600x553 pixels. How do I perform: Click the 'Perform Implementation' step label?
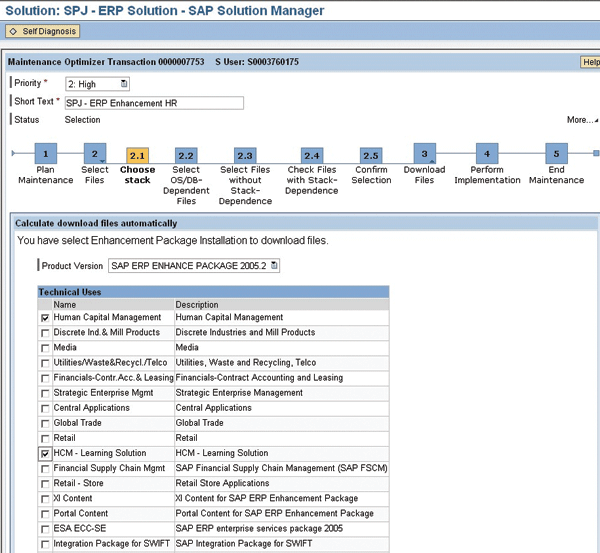(x=487, y=175)
